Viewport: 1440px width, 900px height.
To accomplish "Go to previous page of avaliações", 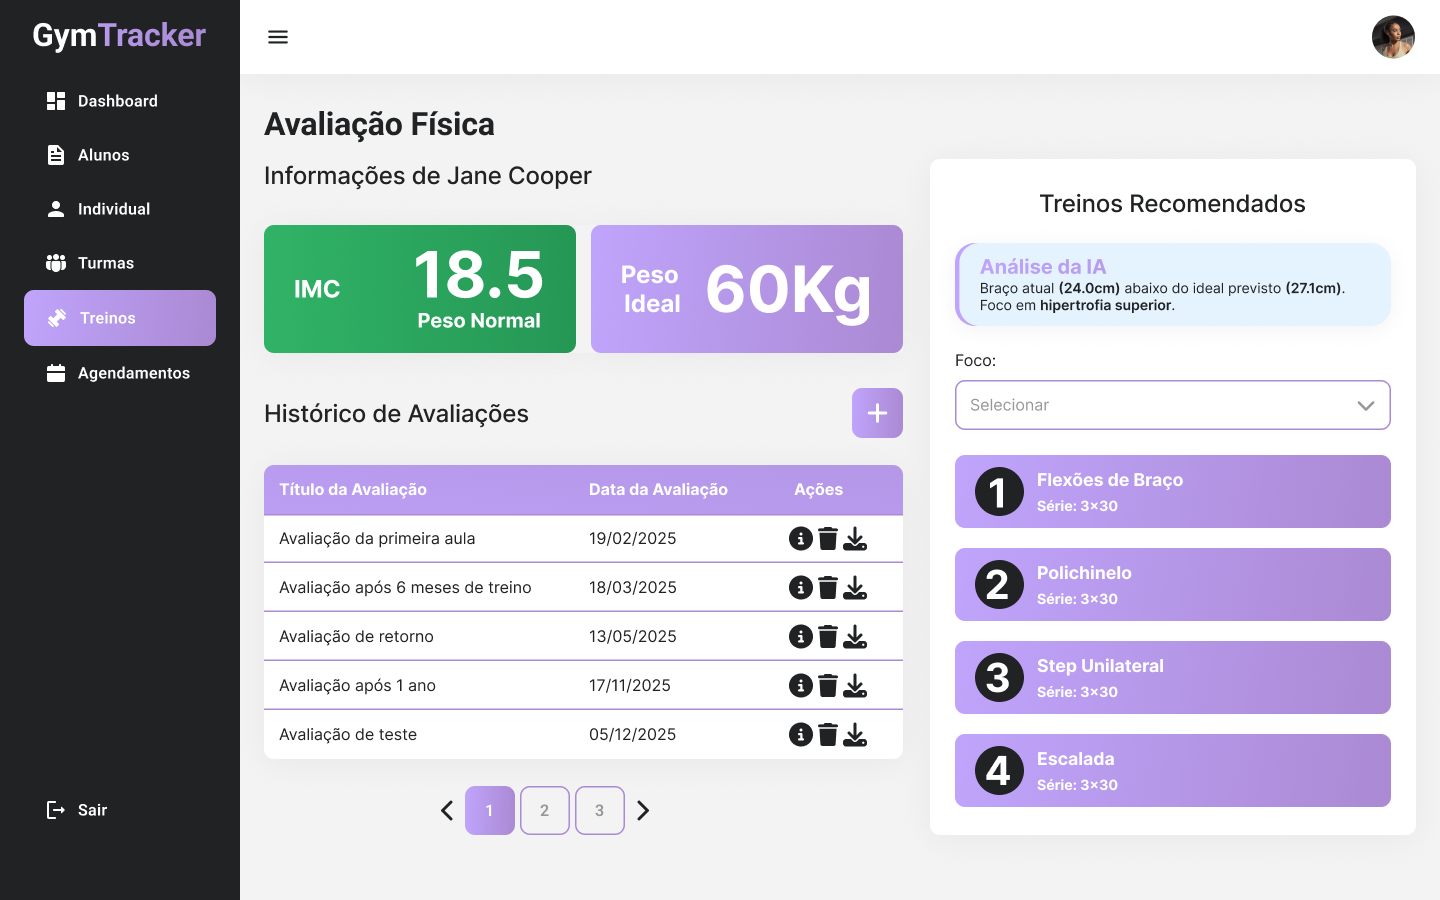I will pyautogui.click(x=447, y=811).
